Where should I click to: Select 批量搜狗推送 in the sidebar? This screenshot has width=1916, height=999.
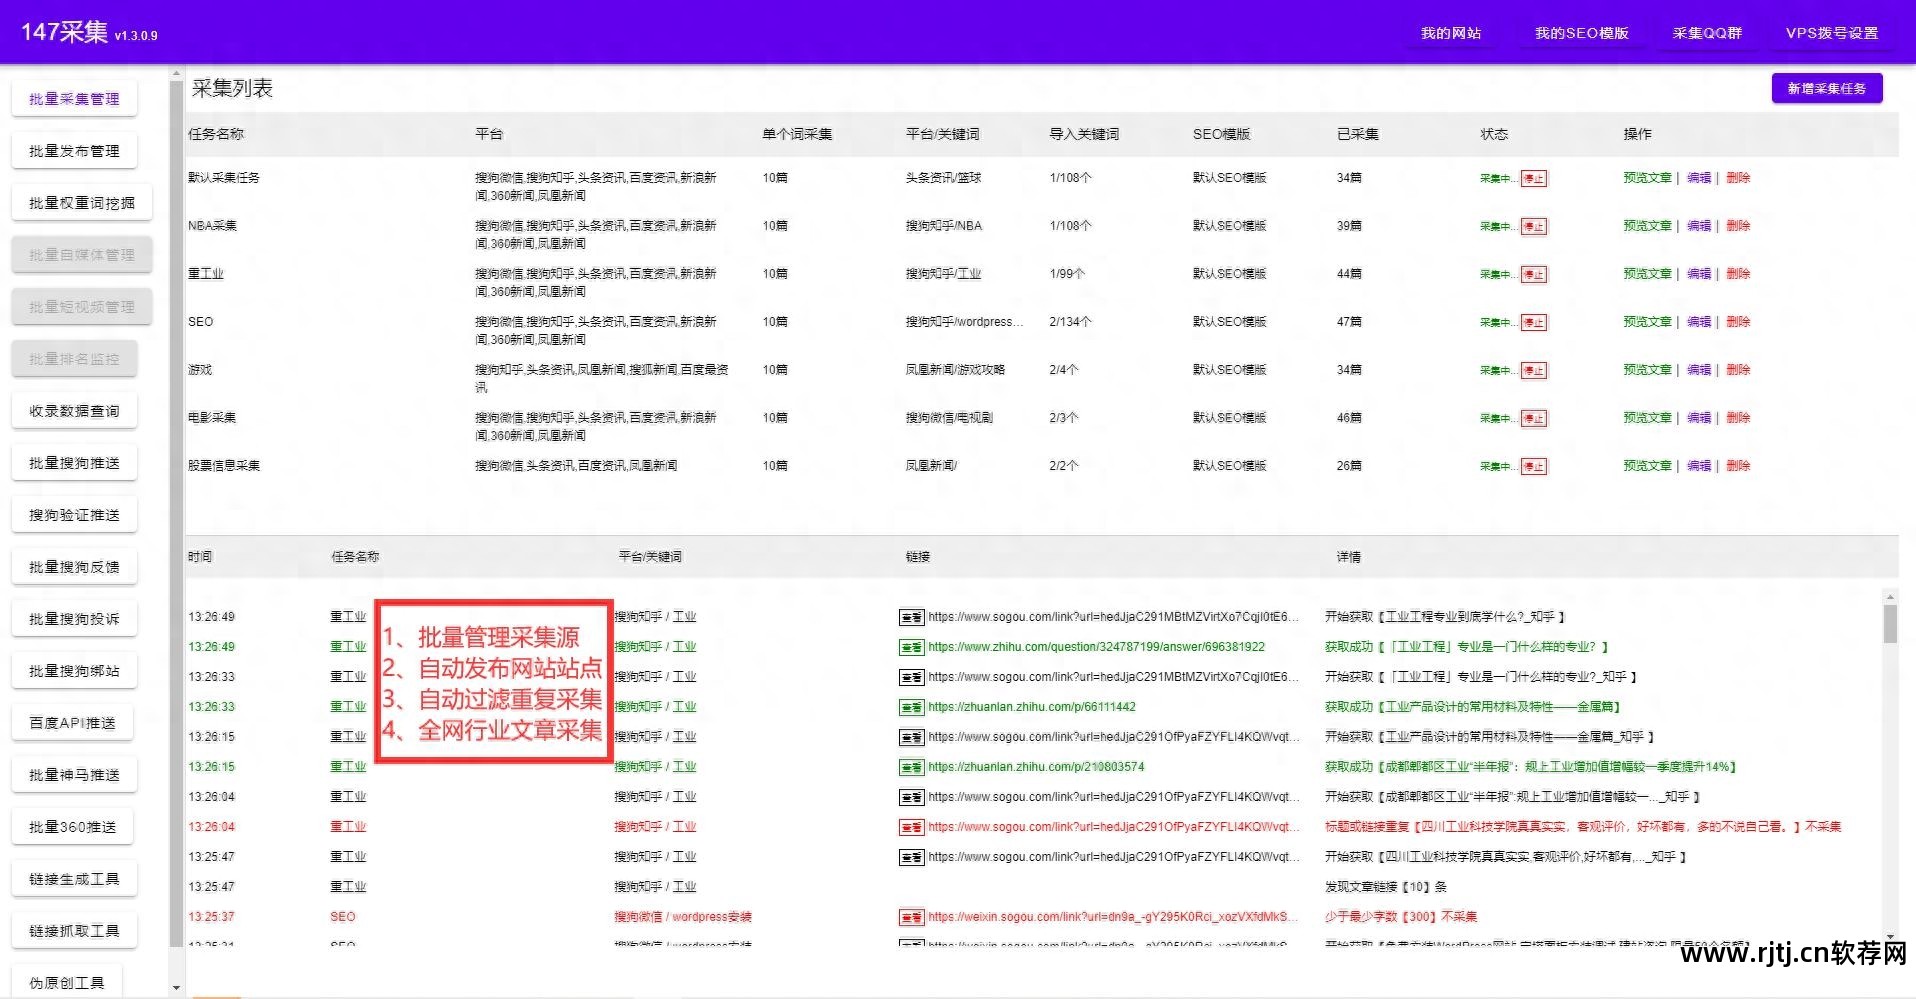point(74,462)
